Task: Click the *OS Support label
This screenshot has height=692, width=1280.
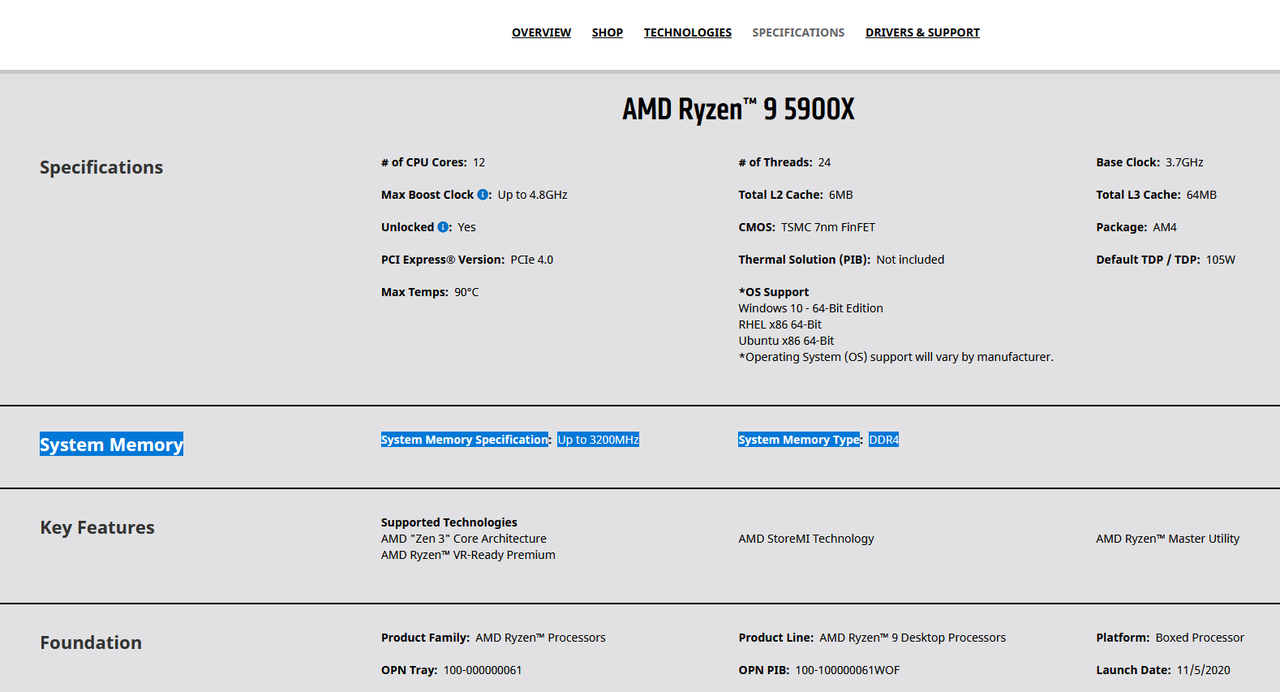Action: [774, 292]
